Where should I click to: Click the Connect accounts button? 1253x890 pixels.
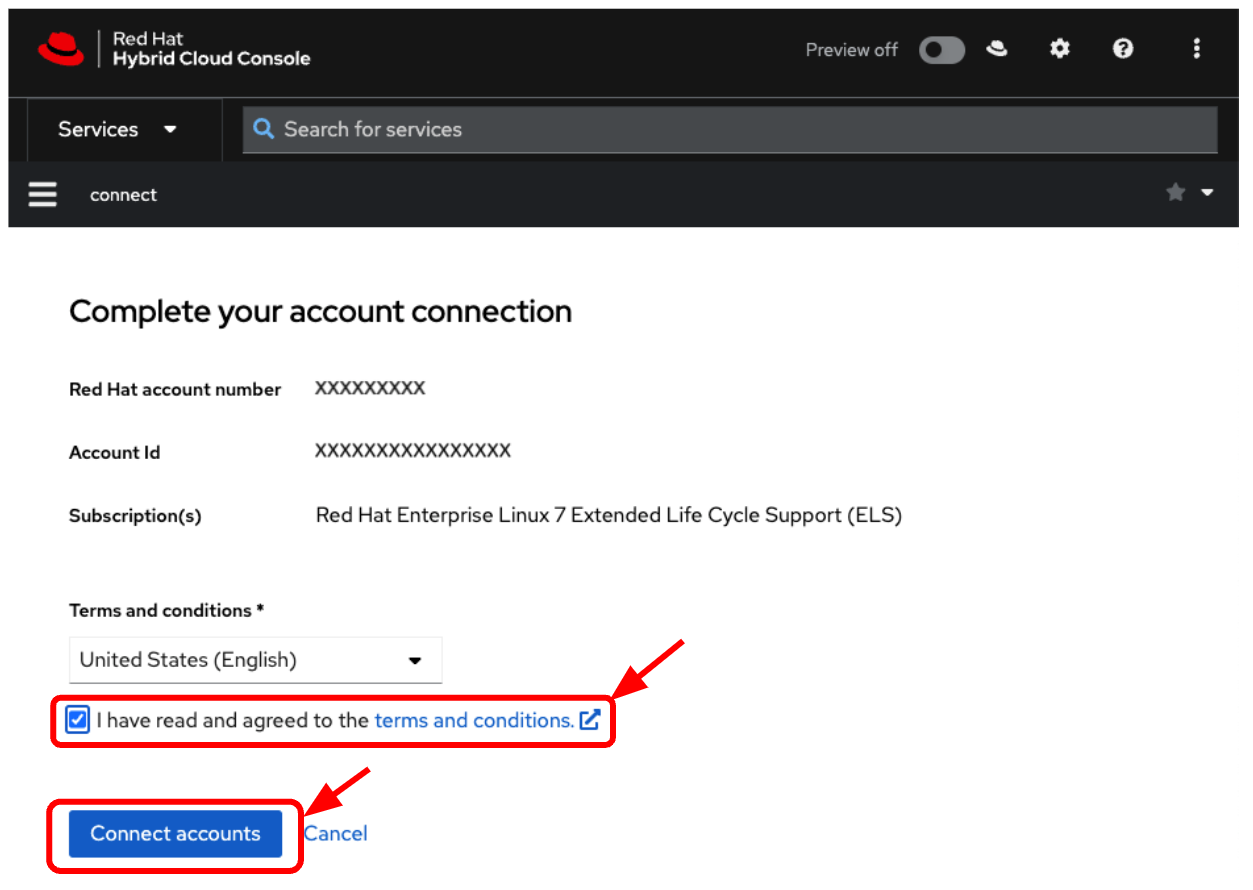pyautogui.click(x=175, y=834)
